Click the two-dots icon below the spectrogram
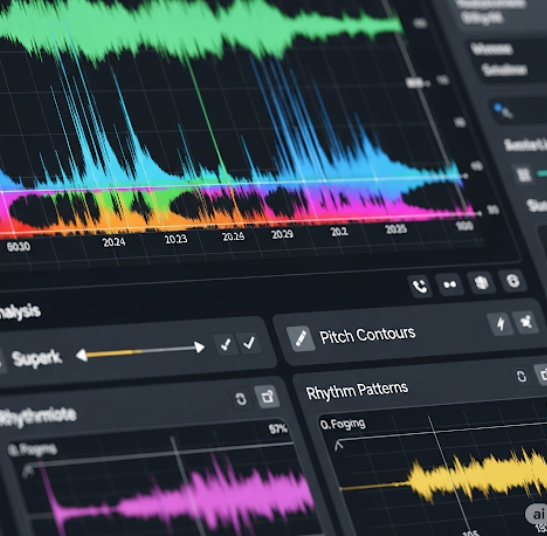This screenshot has height=536, width=547. pyautogui.click(x=450, y=284)
